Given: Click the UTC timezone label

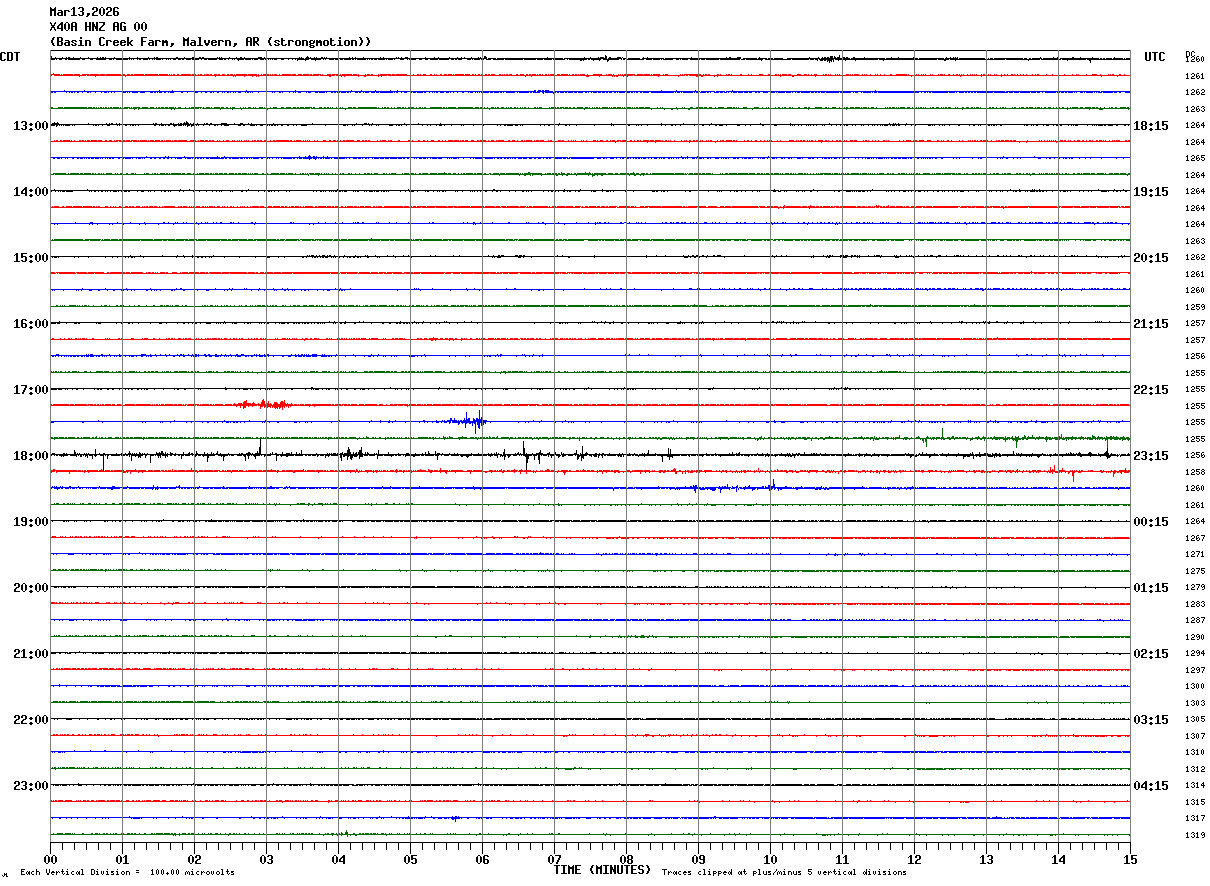Looking at the screenshot, I should pyautogui.click(x=1155, y=57).
